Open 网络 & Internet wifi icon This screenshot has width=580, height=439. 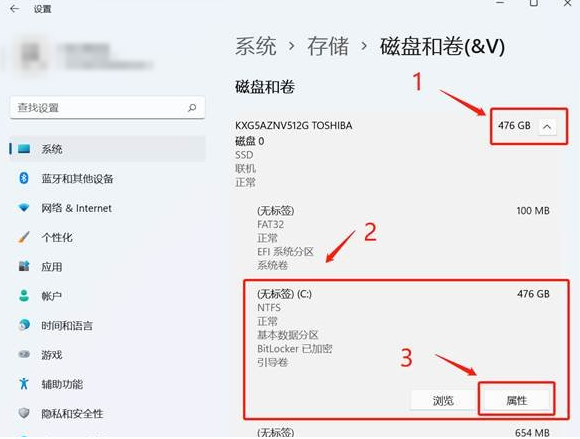pyautogui.click(x=24, y=207)
